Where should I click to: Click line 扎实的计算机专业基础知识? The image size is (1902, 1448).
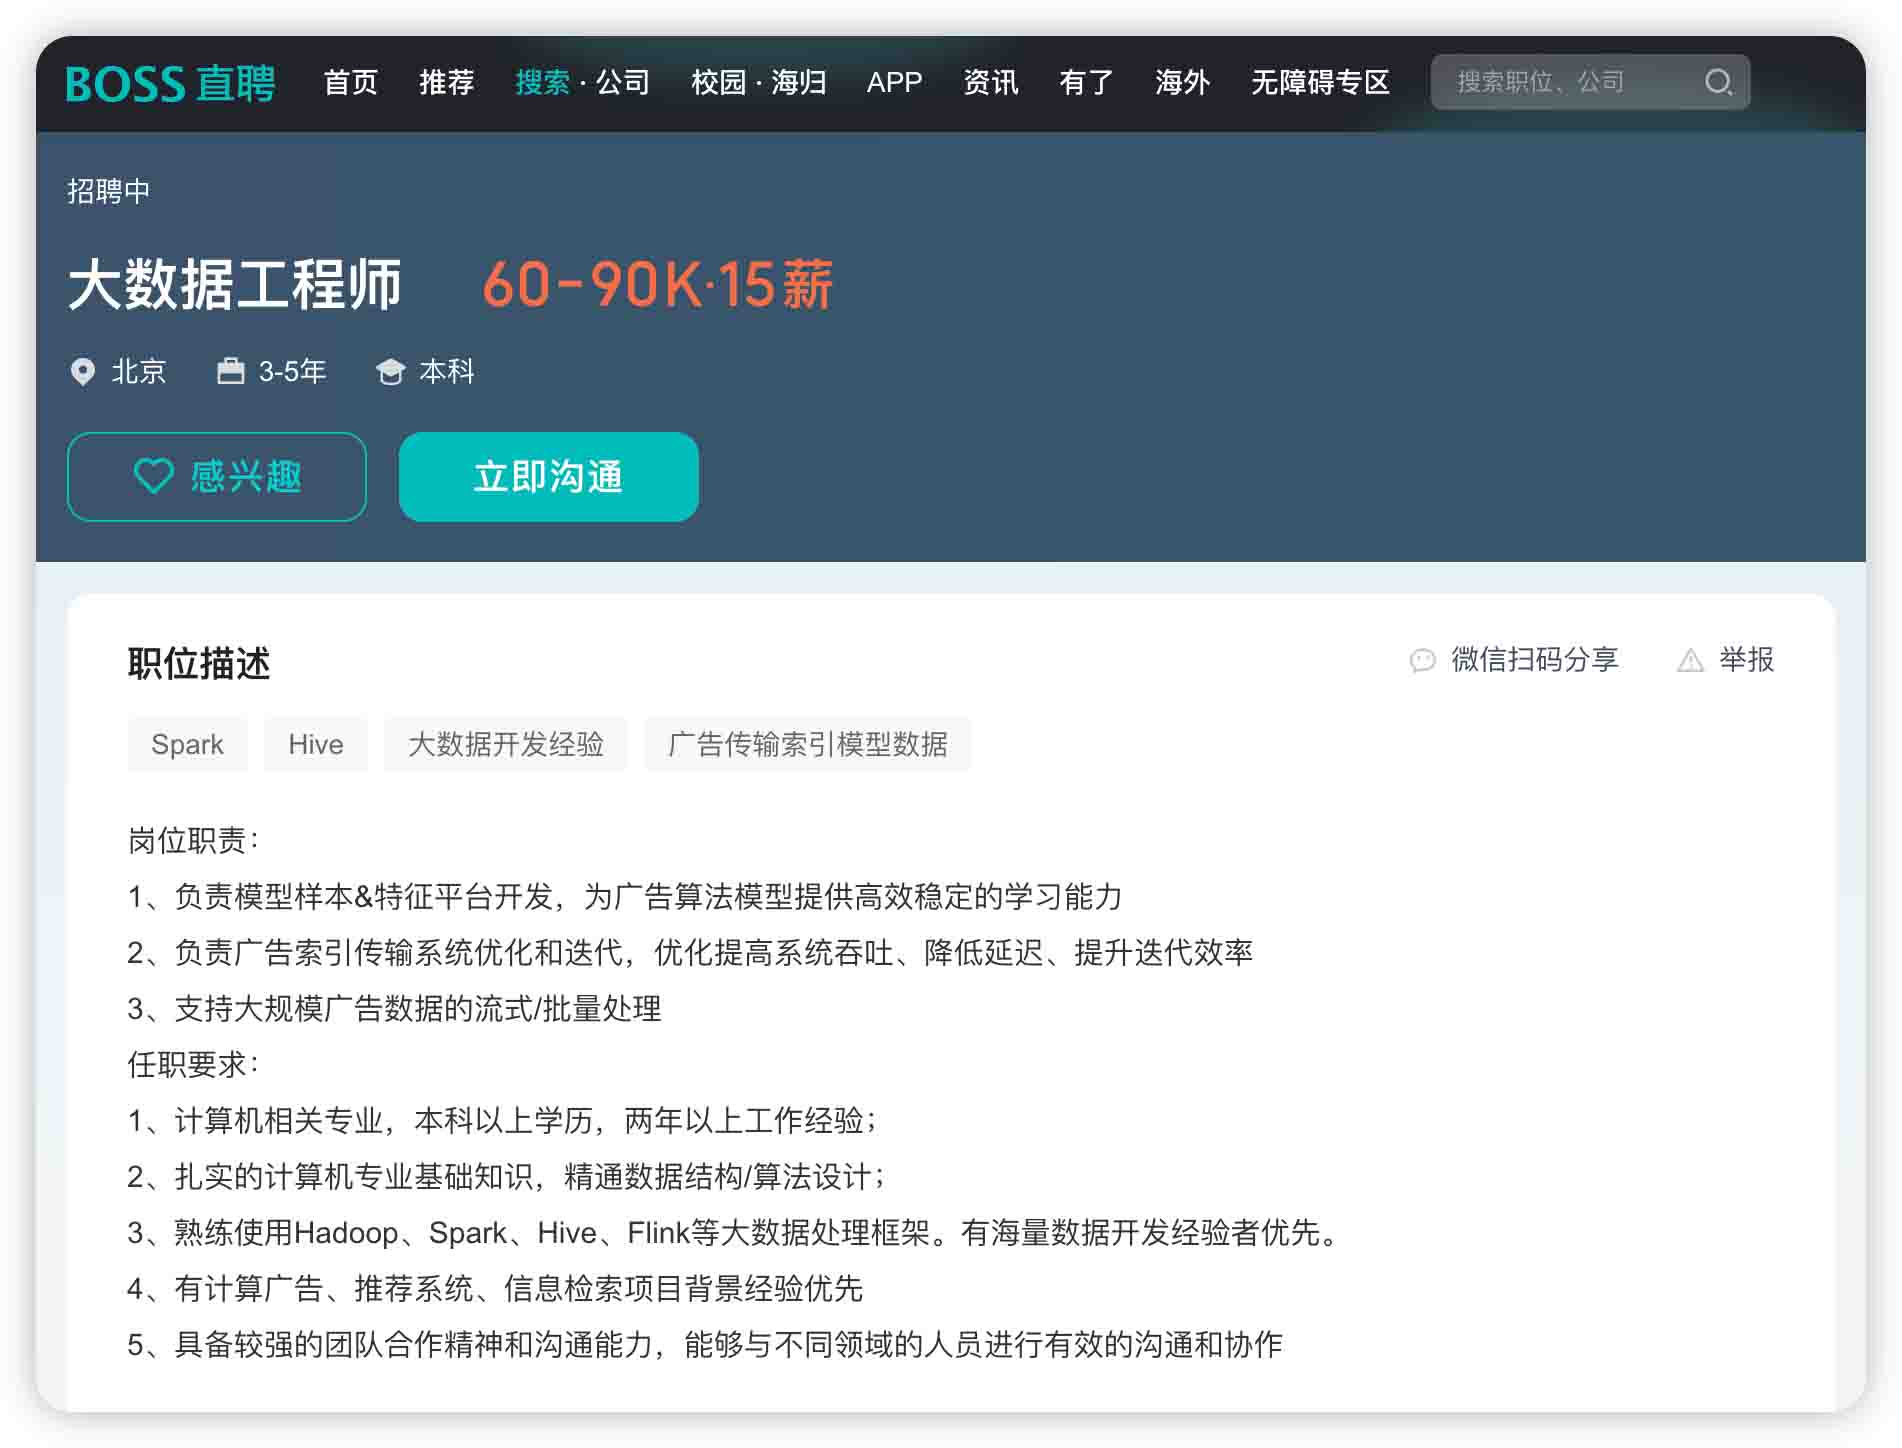[x=507, y=1176]
